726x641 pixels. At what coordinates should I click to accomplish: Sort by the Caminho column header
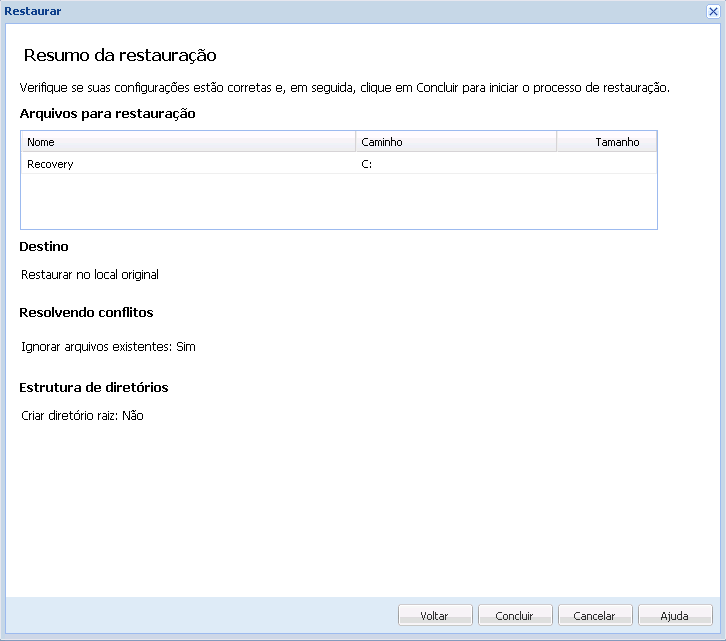(456, 142)
